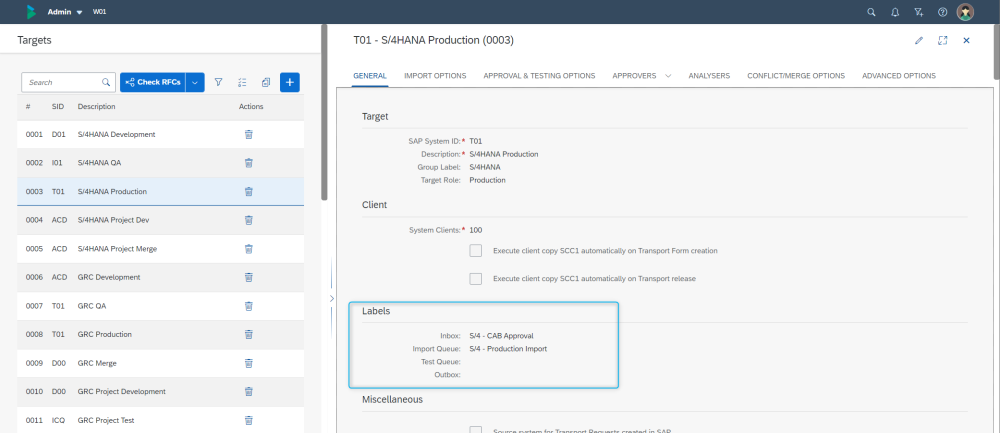Open the help question mark icon
The height and width of the screenshot is (433, 1000).
[x=943, y=12]
